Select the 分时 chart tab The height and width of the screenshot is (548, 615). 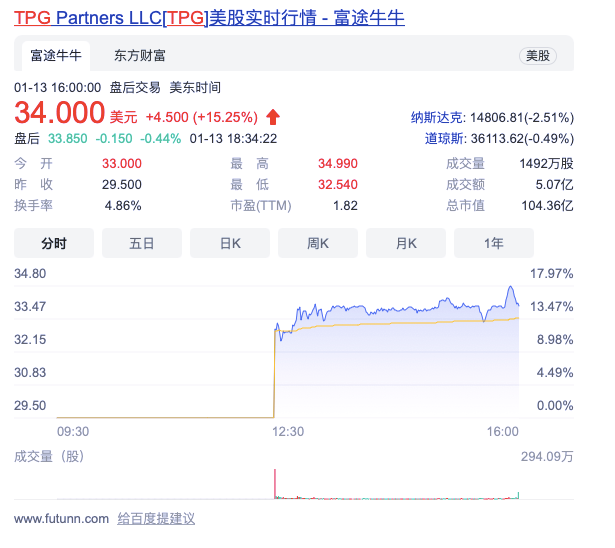[54, 243]
